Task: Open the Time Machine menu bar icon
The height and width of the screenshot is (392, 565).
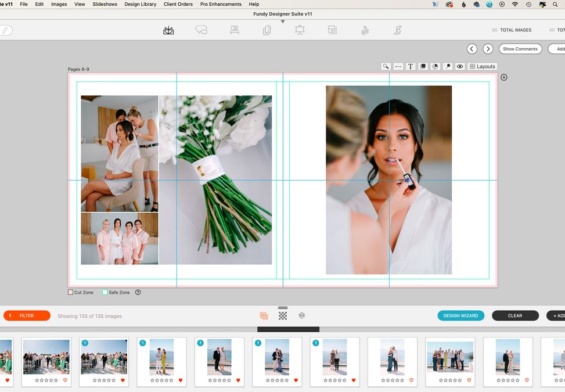Action: pos(529,4)
